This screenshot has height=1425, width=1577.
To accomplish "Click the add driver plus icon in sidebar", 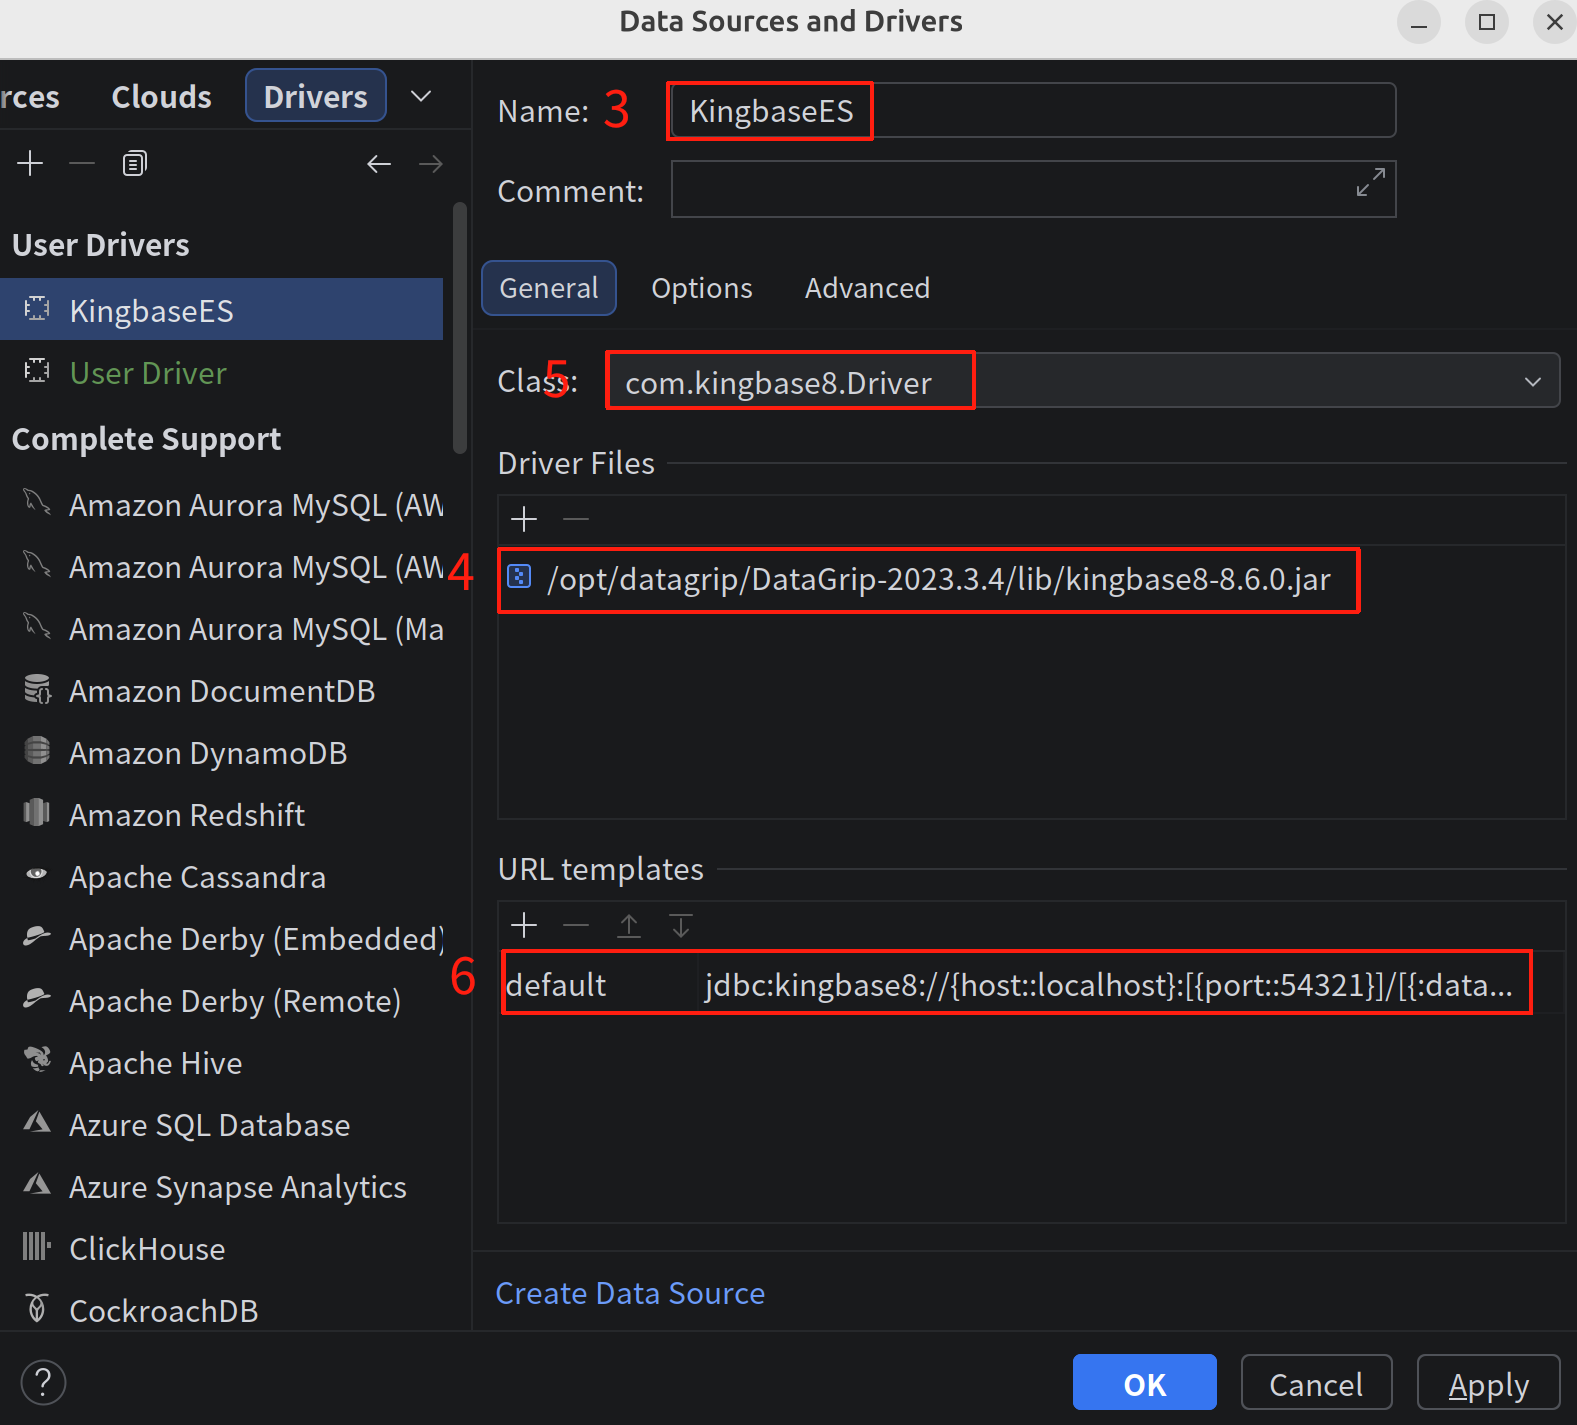I will 30,163.
